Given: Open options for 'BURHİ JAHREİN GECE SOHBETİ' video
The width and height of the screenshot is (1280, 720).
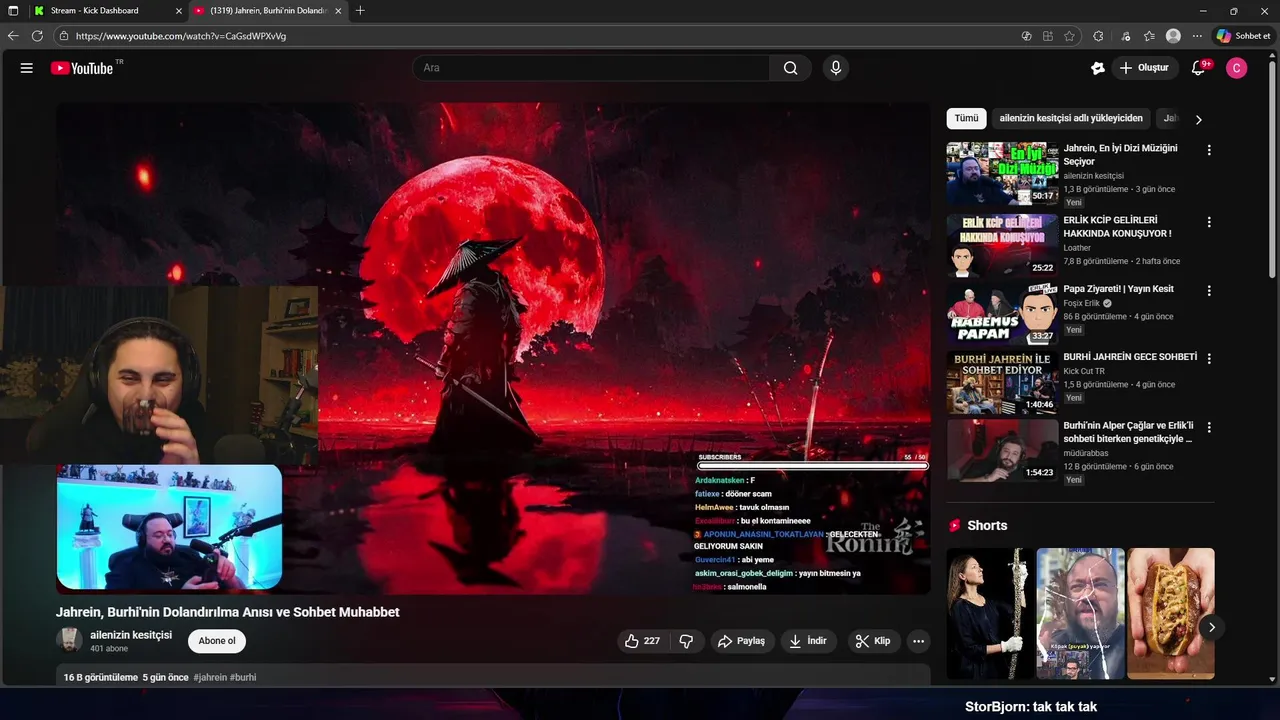Looking at the screenshot, I should (1209, 358).
